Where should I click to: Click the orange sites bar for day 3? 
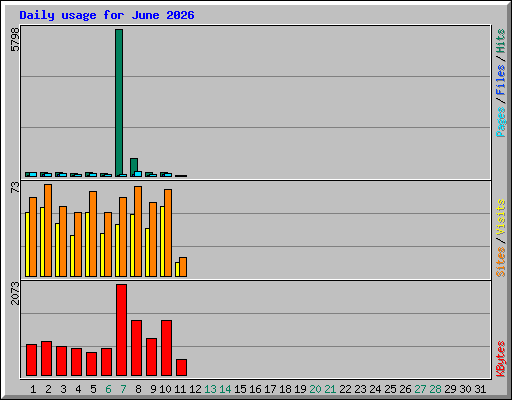point(63,241)
